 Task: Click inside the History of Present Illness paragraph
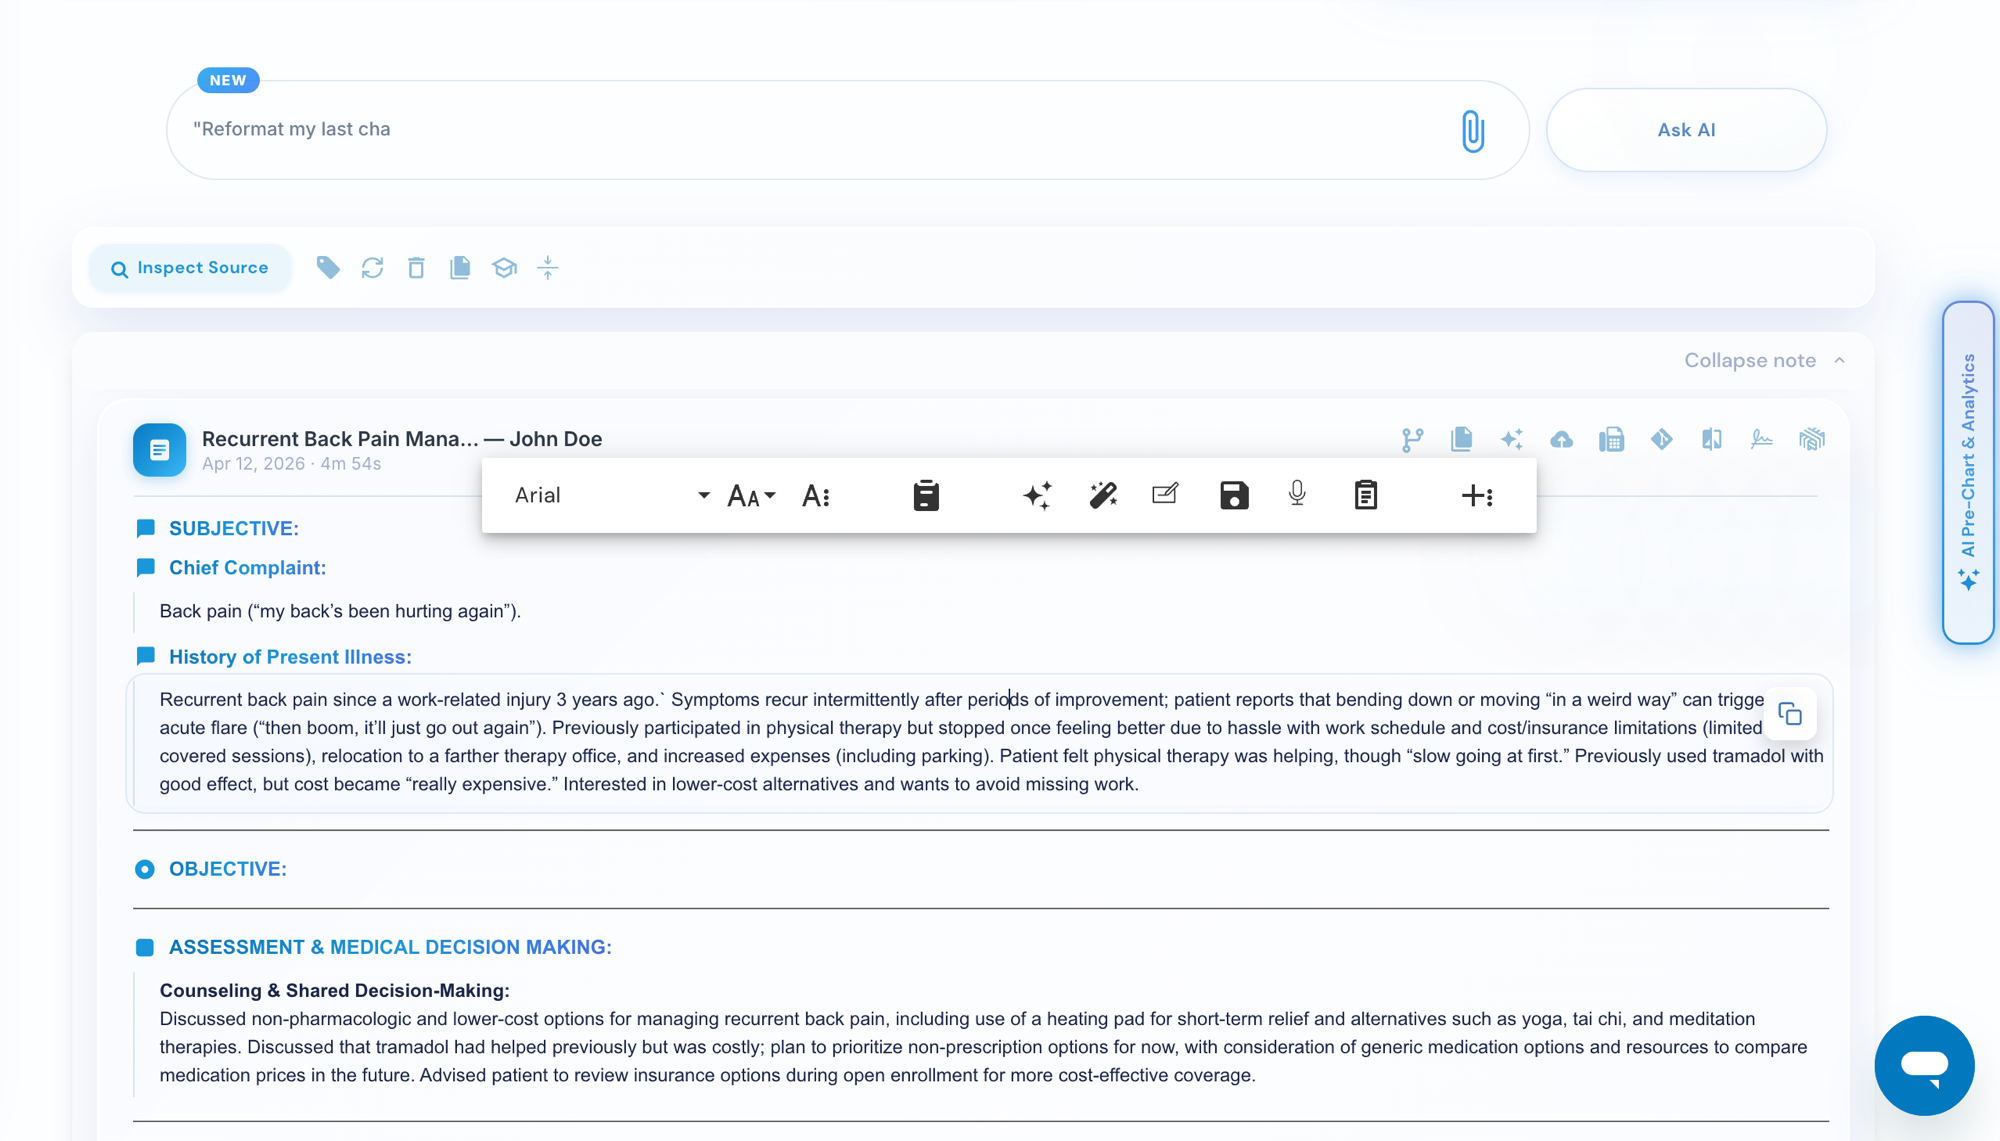click(x=979, y=742)
